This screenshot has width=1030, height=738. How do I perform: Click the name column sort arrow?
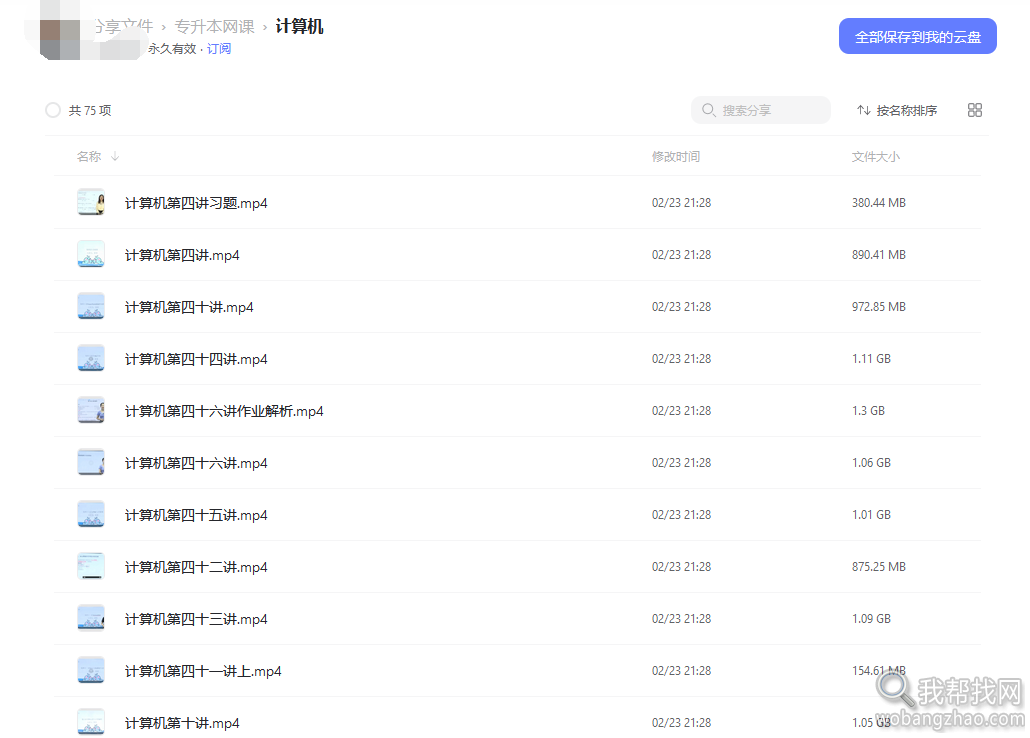click(x=115, y=156)
